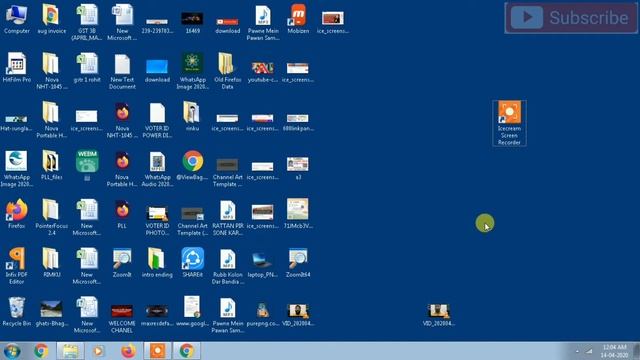Open the gstr 1 rohit spreadsheet
This screenshot has width=640, height=360.
point(87,68)
